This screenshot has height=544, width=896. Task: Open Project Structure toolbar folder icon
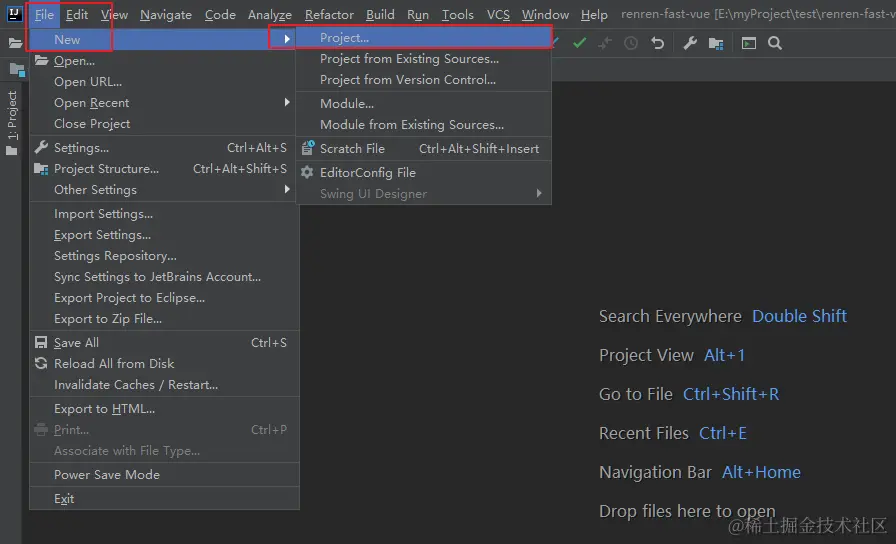click(x=716, y=43)
